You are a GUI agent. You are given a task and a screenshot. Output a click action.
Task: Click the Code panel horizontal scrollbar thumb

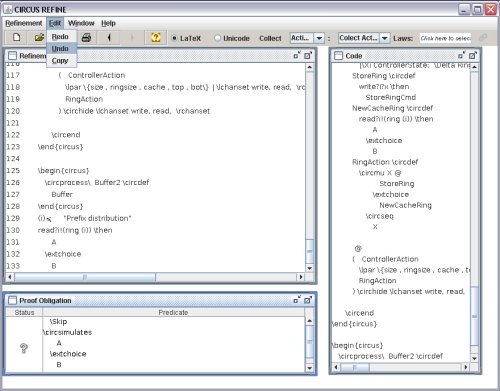click(355, 367)
